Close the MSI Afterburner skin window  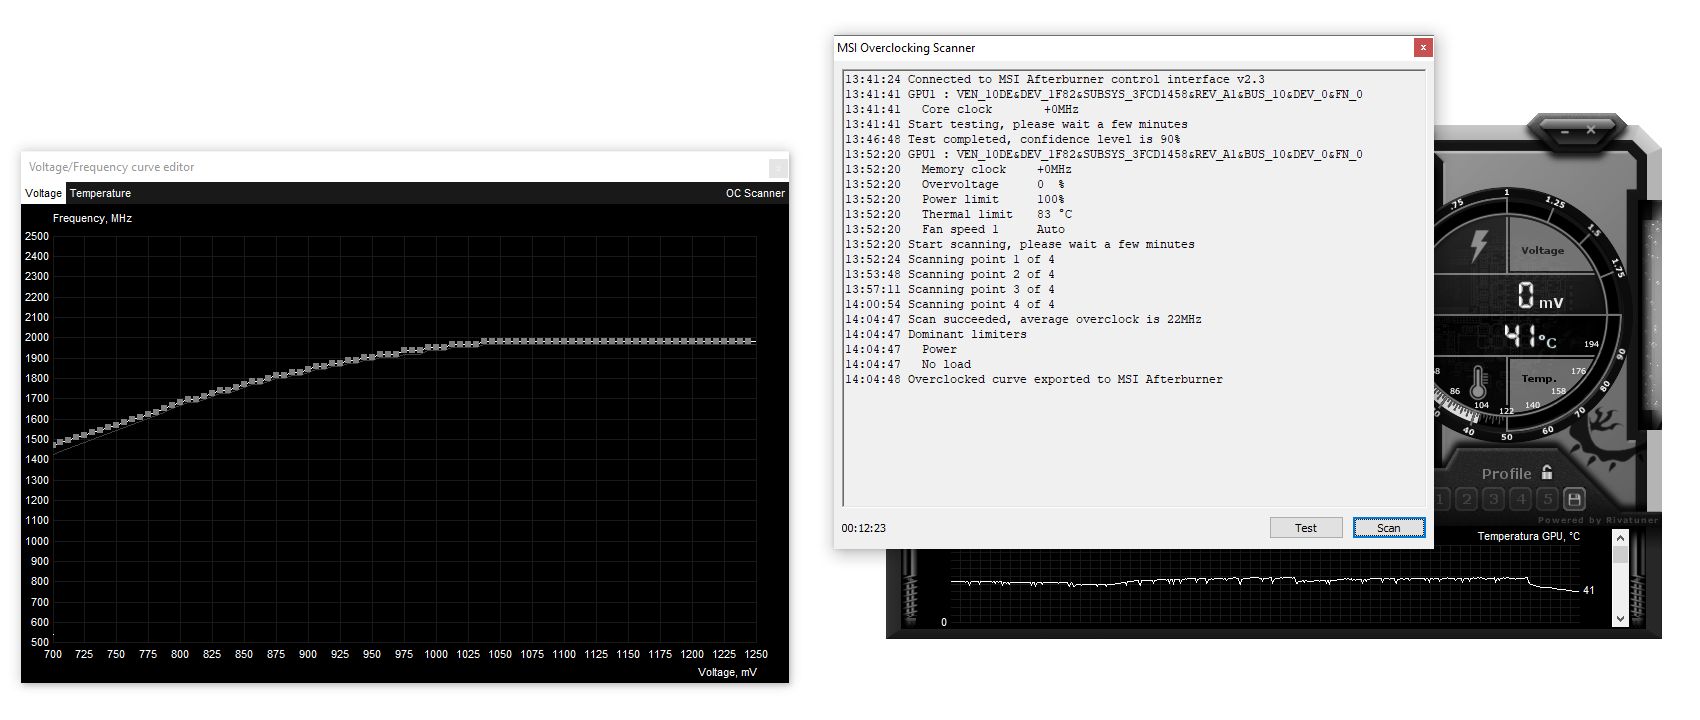pyautogui.click(x=1590, y=129)
